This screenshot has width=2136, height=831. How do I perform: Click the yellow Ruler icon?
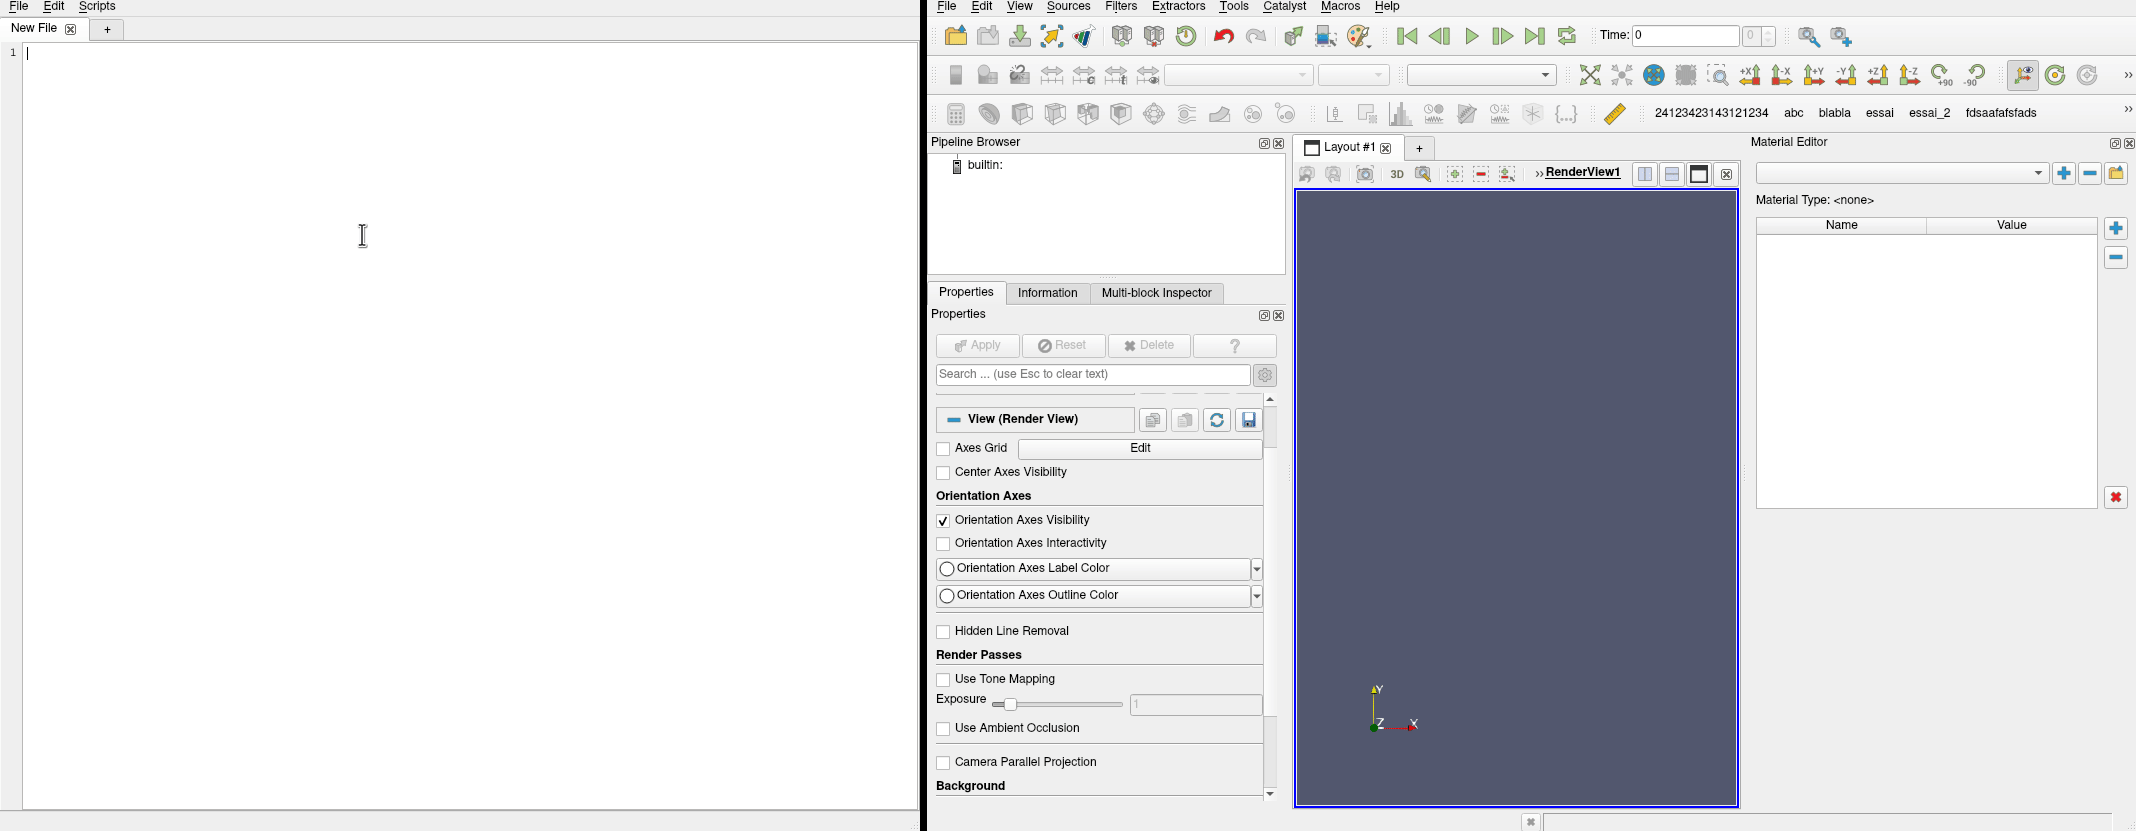tap(1614, 114)
